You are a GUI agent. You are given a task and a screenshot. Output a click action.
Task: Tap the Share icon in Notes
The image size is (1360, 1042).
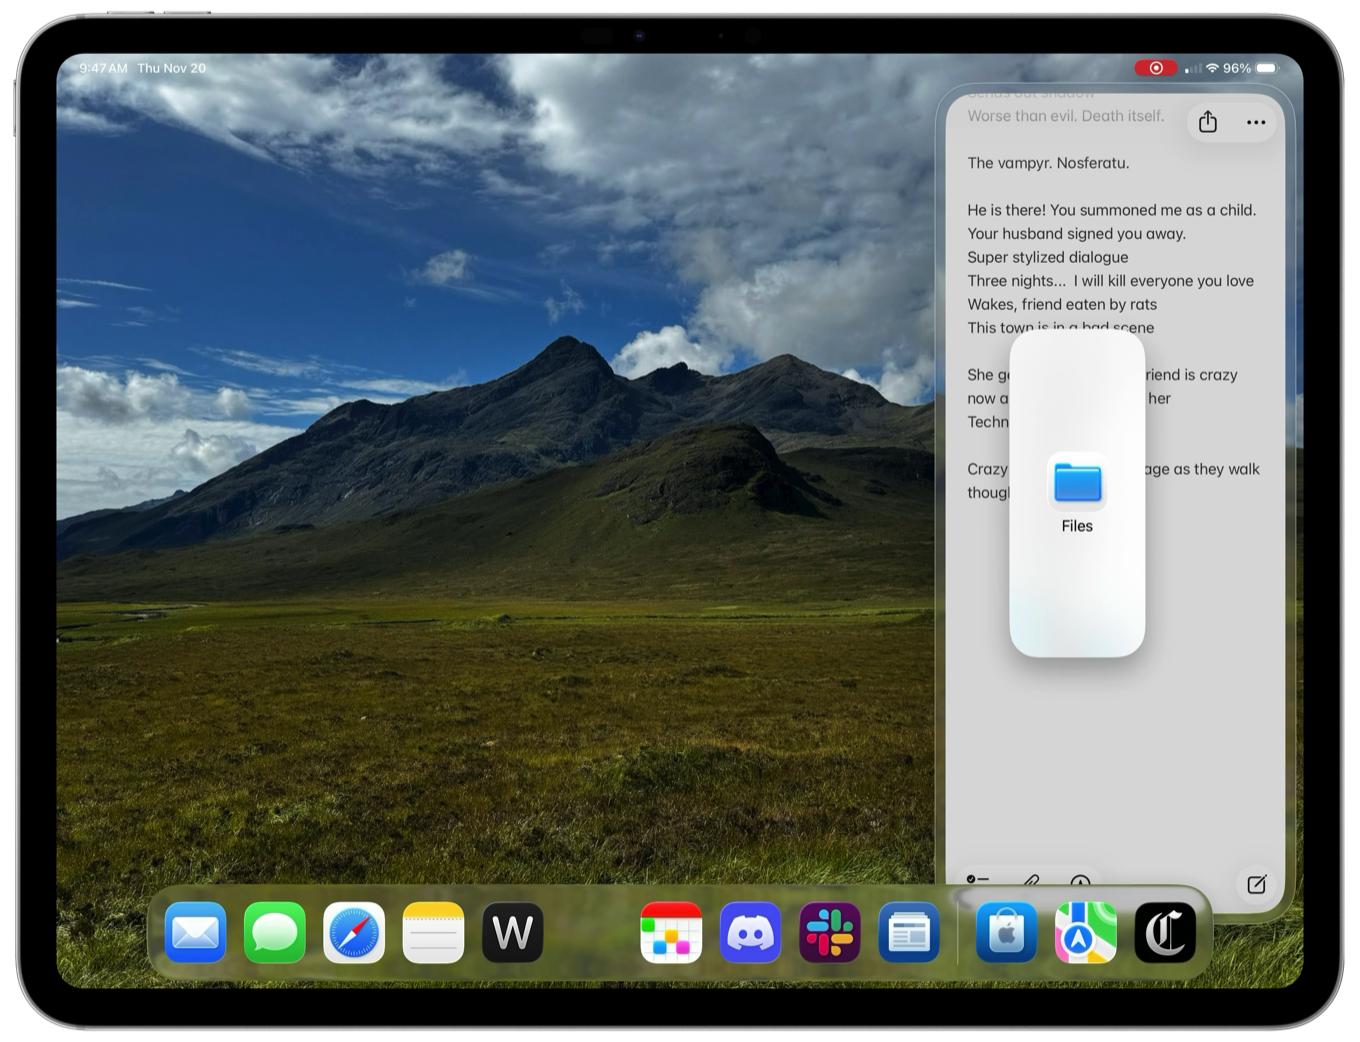1208,122
